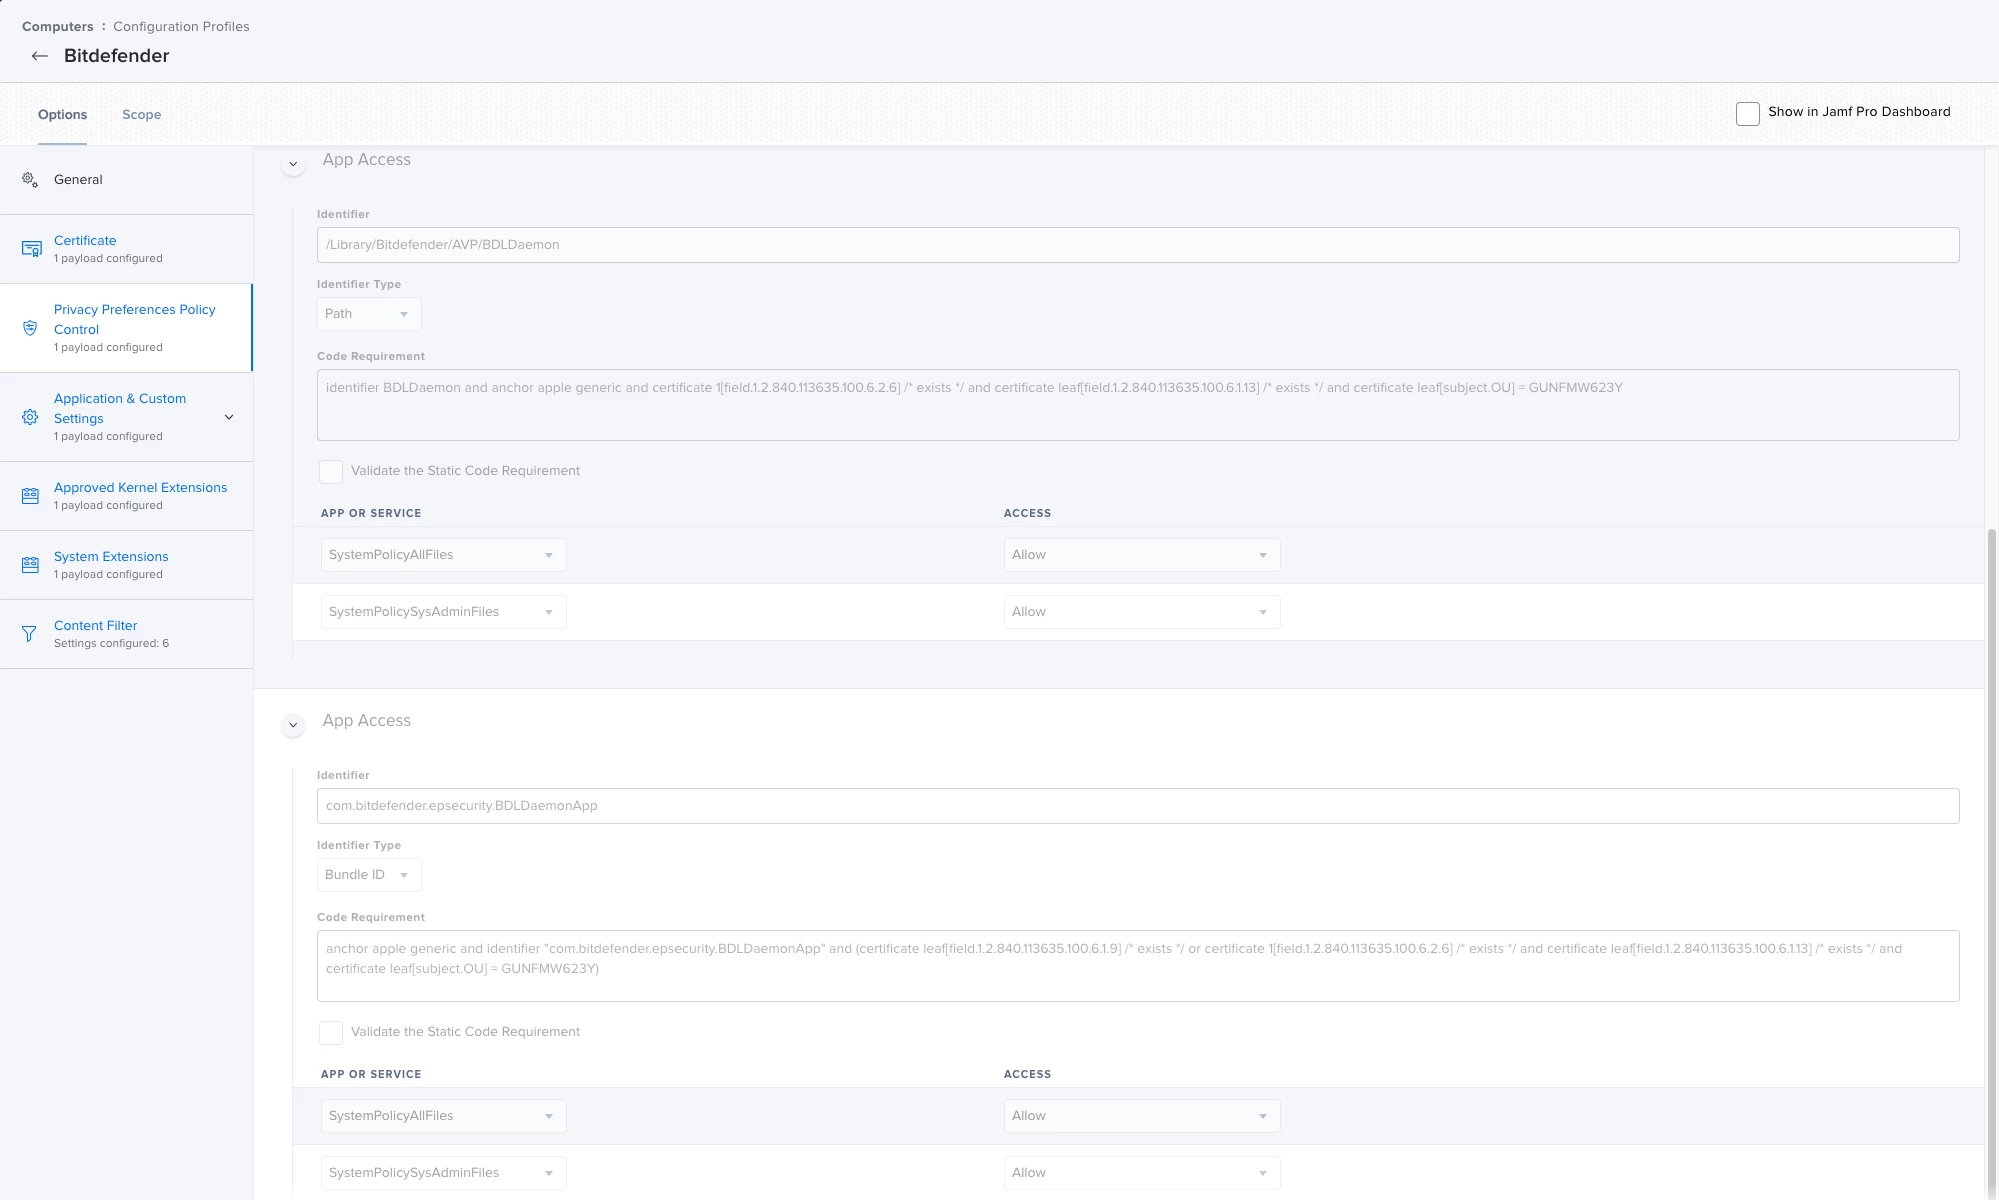Click the General gear icon in sidebar

(30, 180)
